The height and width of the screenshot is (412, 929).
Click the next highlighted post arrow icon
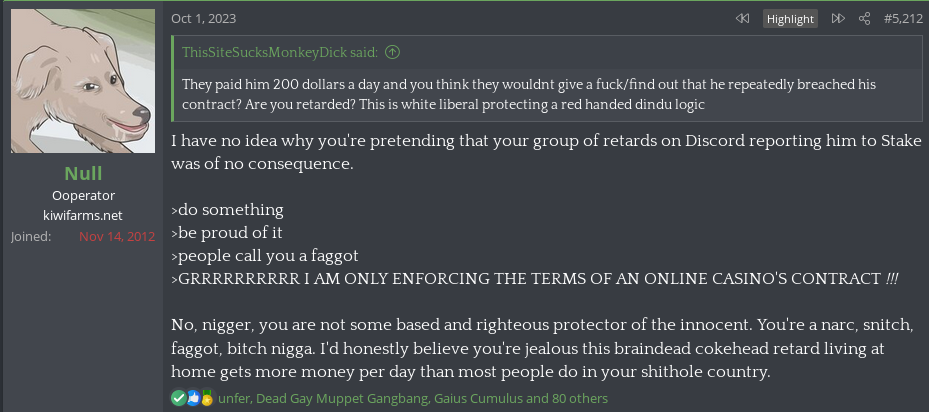coord(838,19)
